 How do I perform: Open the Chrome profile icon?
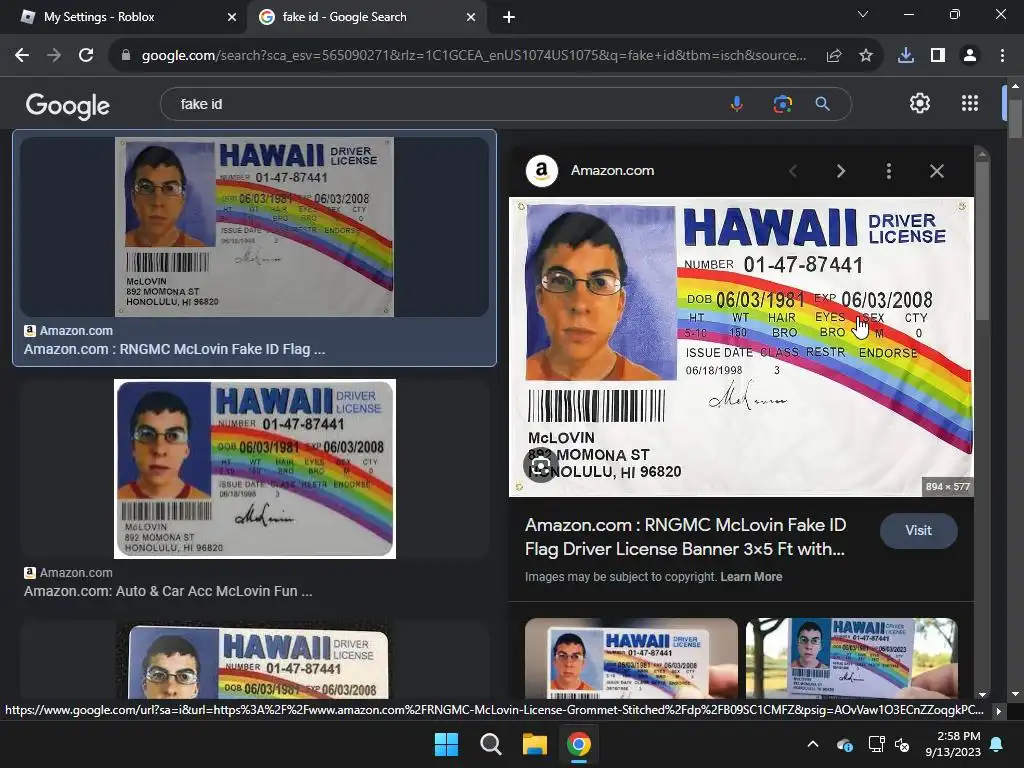(x=970, y=56)
